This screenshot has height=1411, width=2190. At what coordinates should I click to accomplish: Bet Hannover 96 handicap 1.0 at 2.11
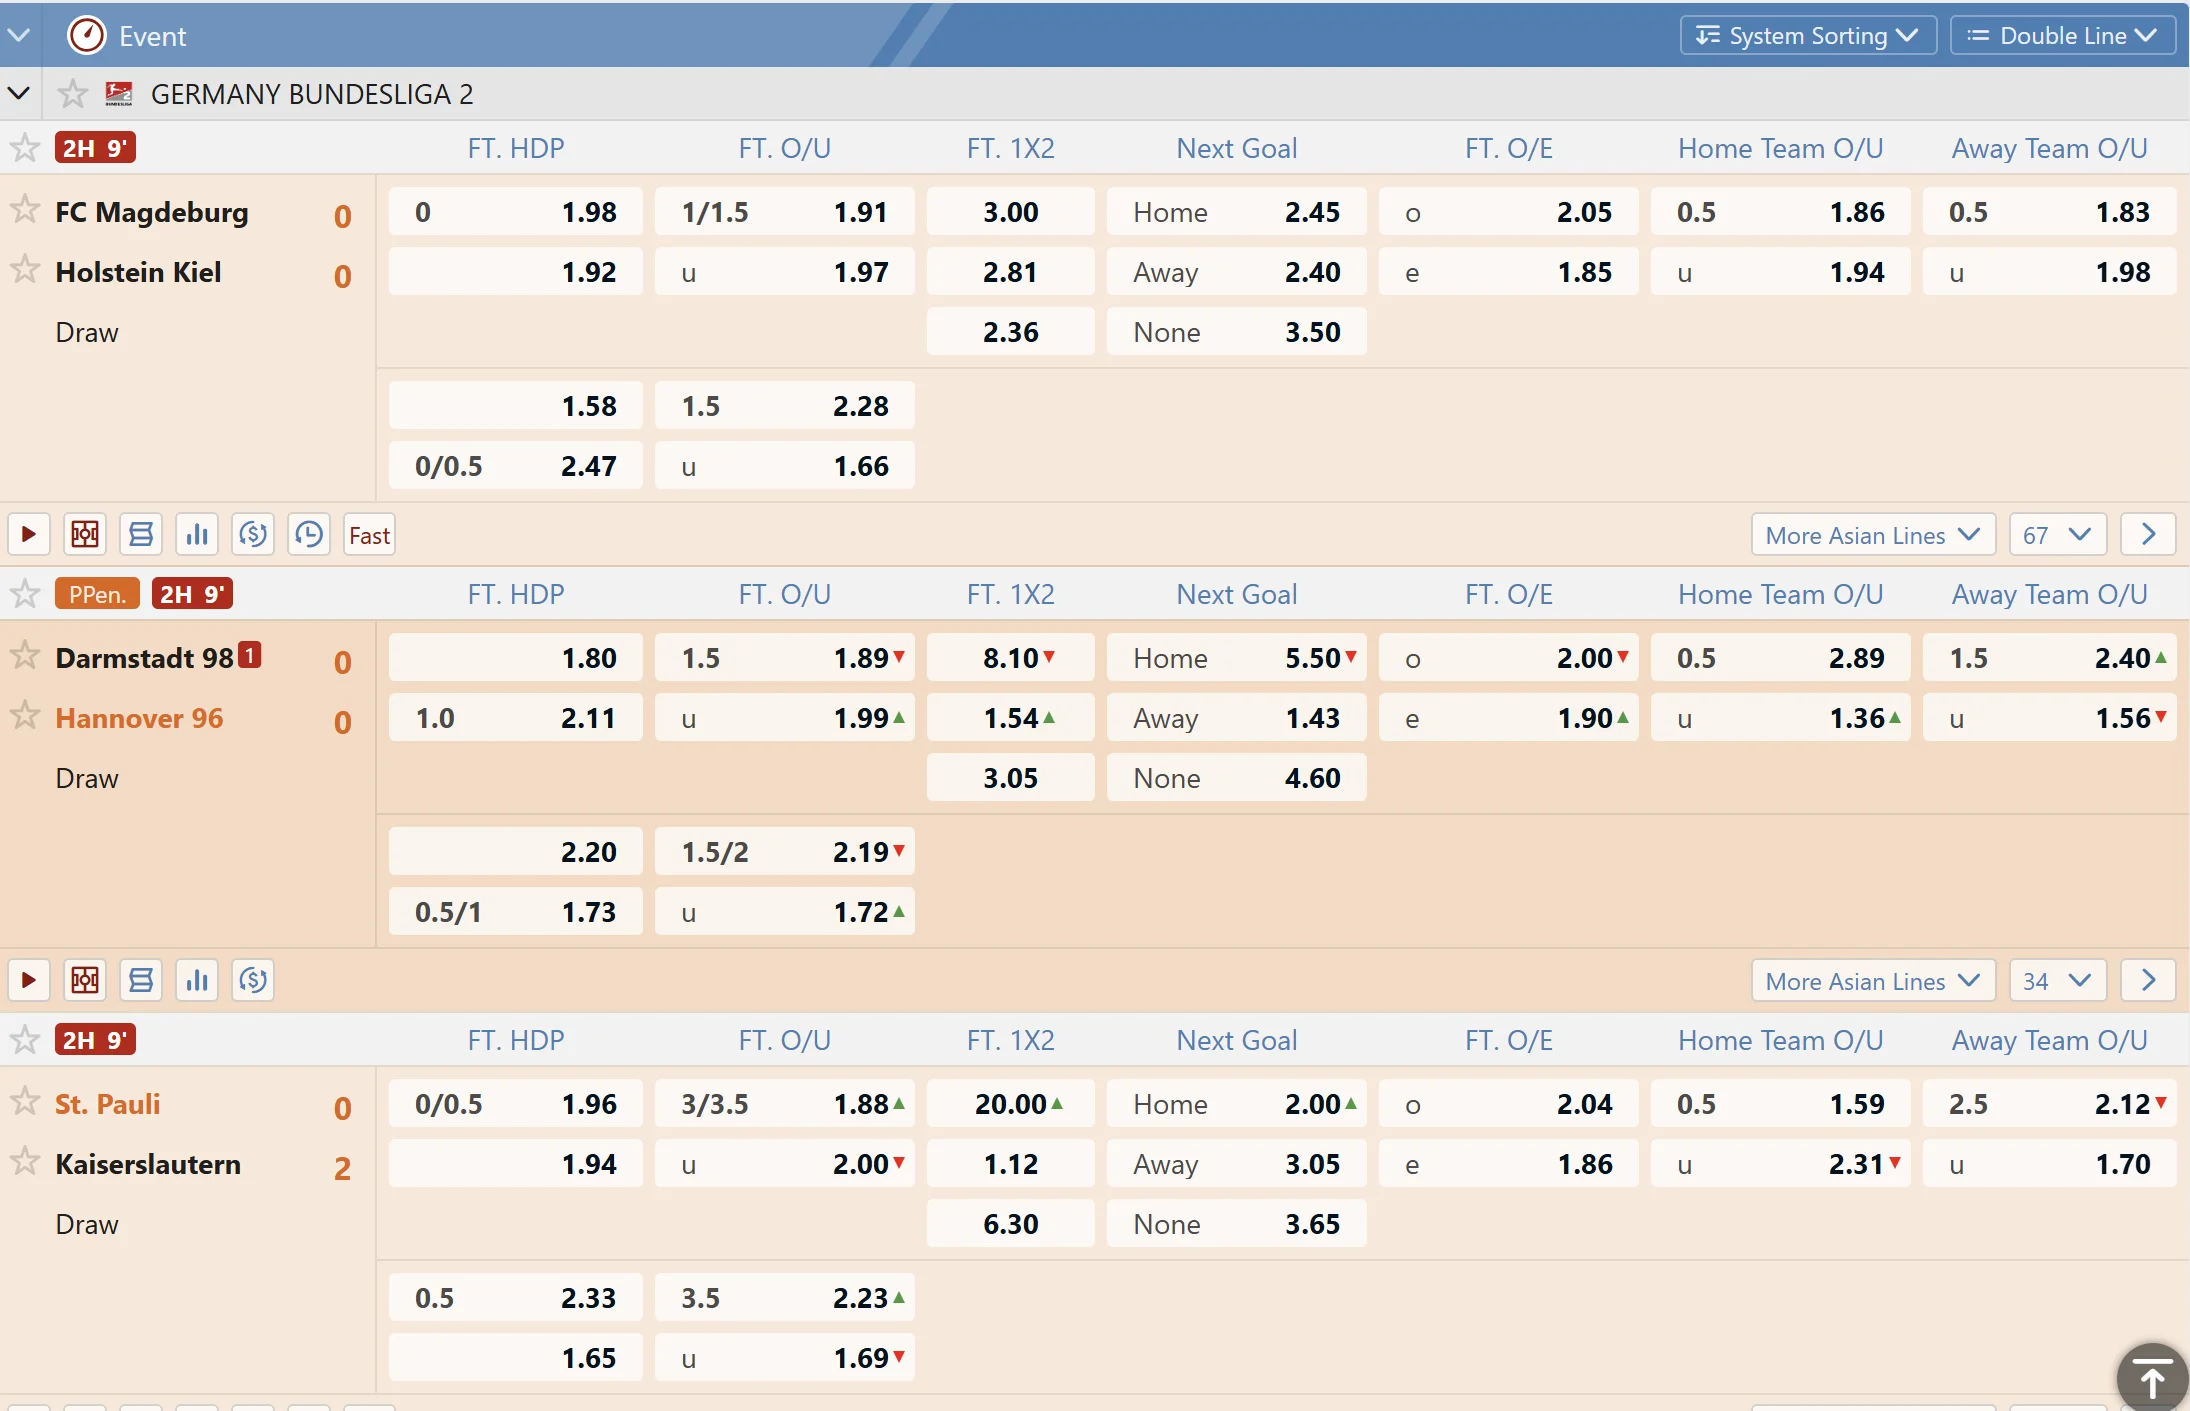pyautogui.click(x=515, y=718)
